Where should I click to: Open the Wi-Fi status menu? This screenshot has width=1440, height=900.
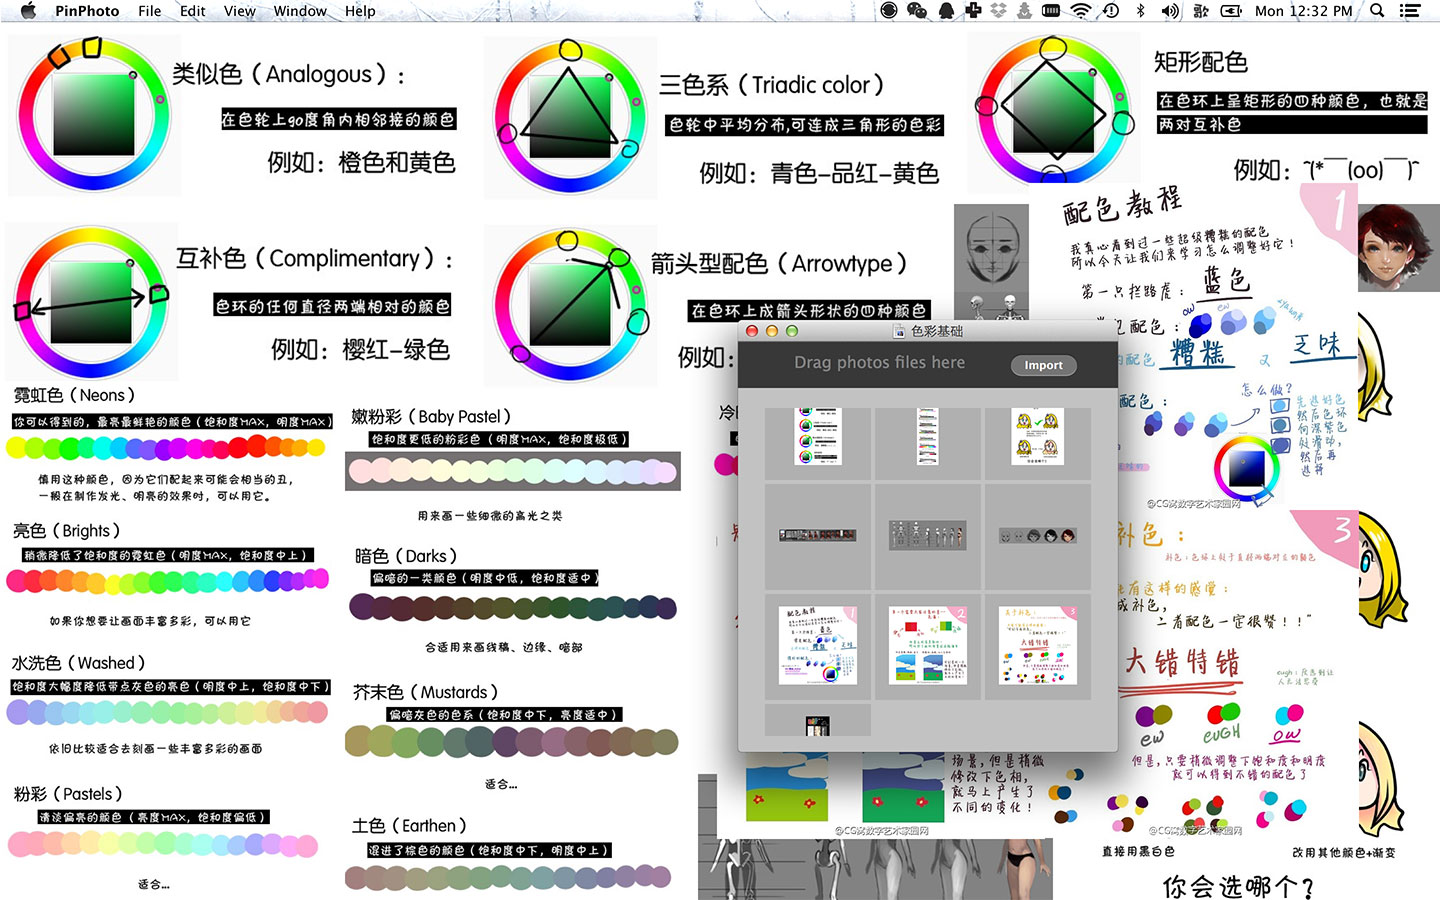pos(1081,11)
